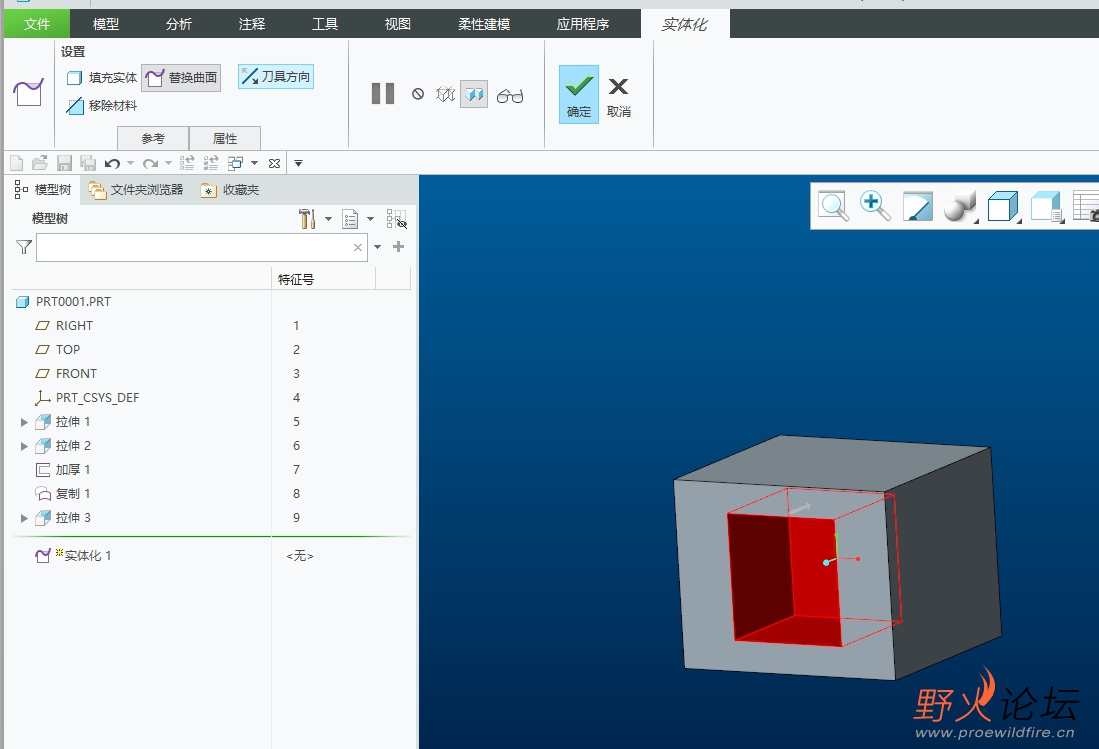This screenshot has width=1099, height=749.
Task: Click the first Regenerate icon
Action: pyautogui.click(x=187, y=163)
